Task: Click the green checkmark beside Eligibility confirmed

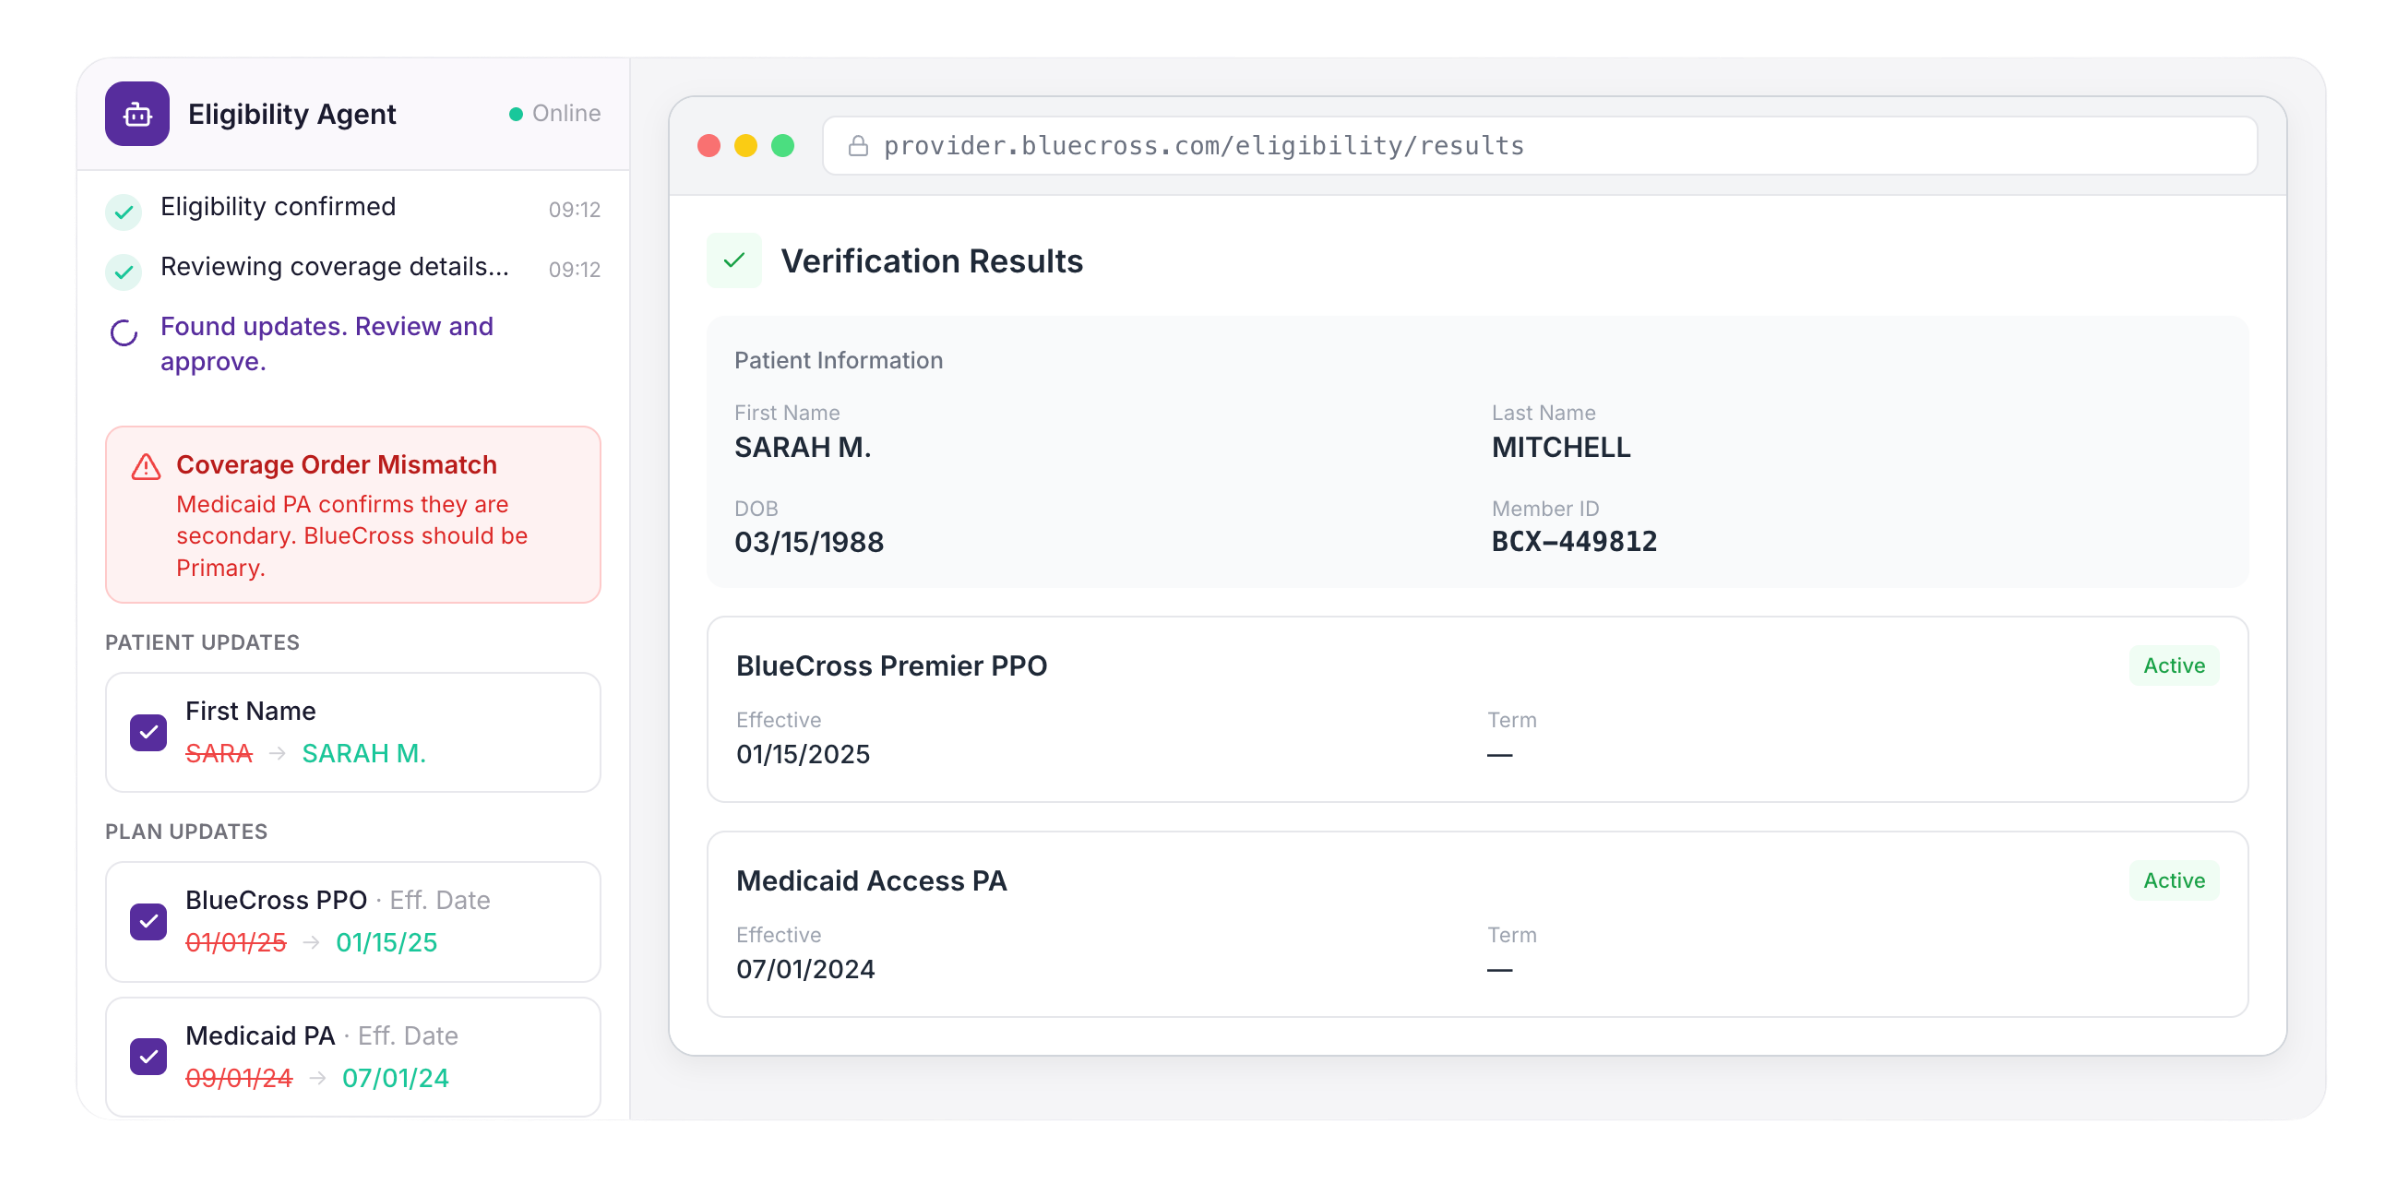Action: click(x=124, y=211)
